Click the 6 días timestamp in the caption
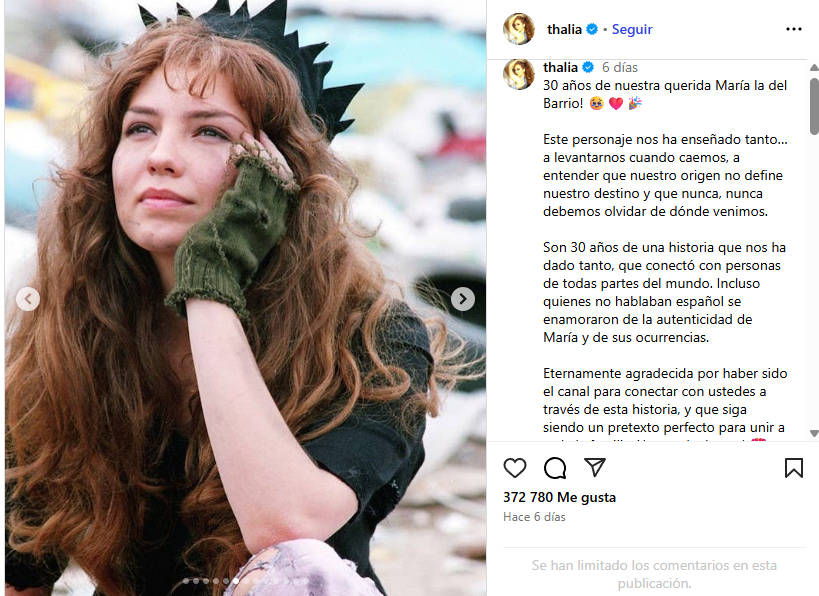Image resolution: width=819 pixels, height=596 pixels. click(x=619, y=67)
